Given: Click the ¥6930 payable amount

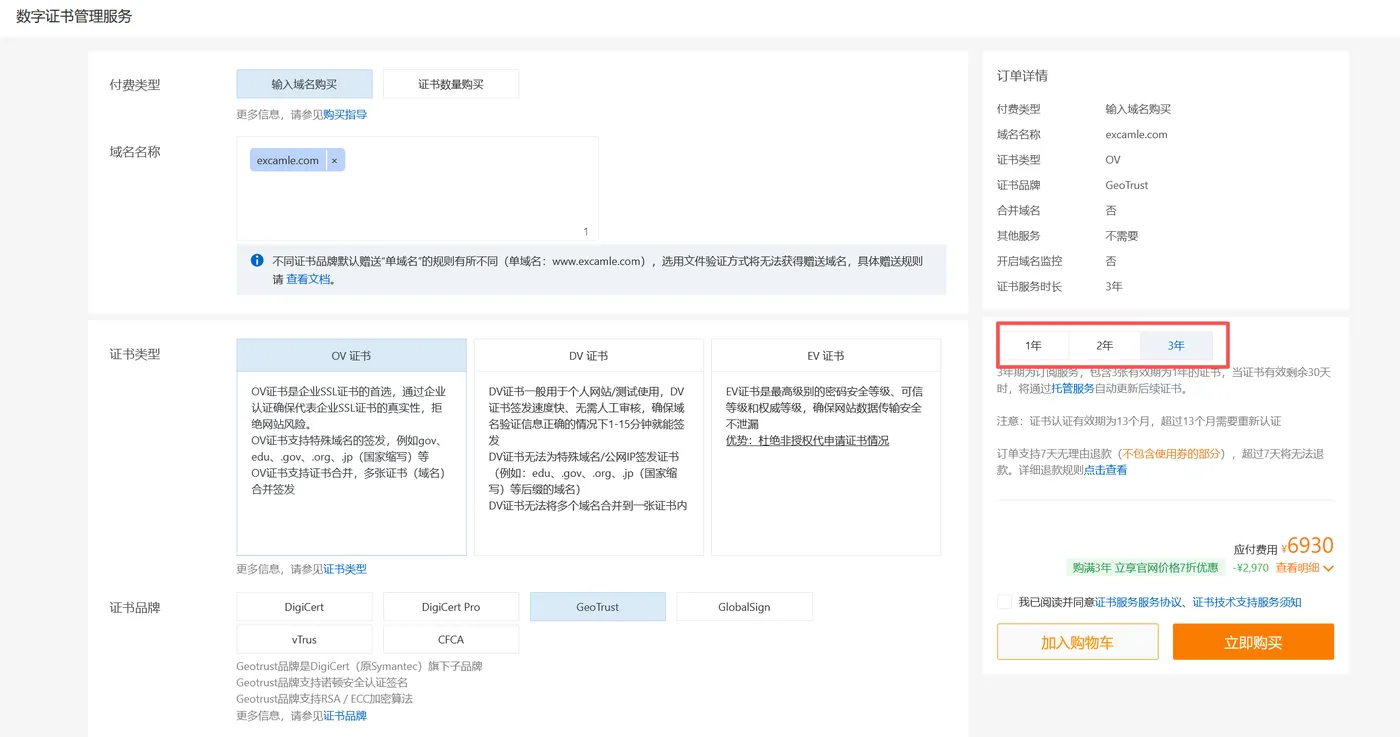Looking at the screenshot, I should (1308, 546).
